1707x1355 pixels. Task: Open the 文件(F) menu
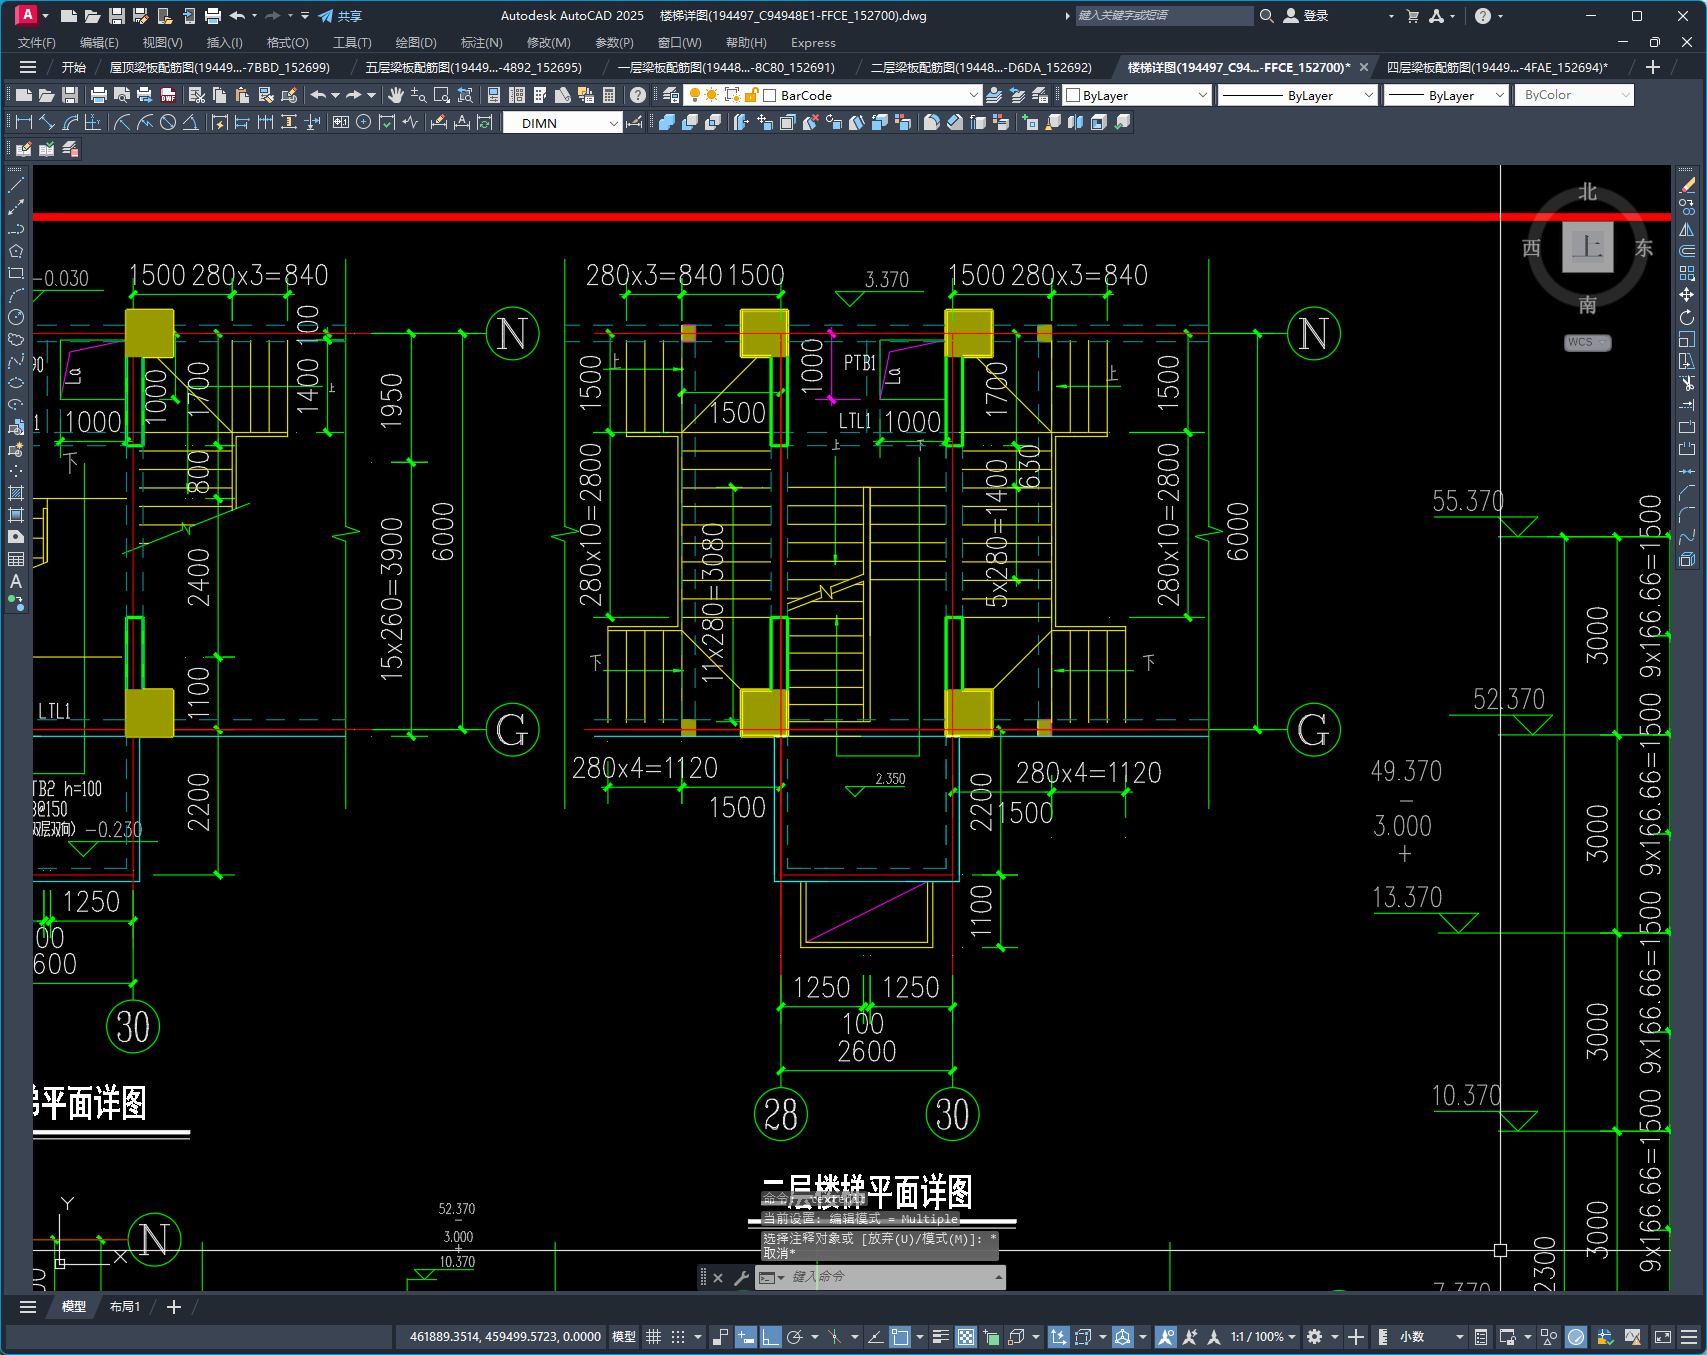click(x=37, y=43)
